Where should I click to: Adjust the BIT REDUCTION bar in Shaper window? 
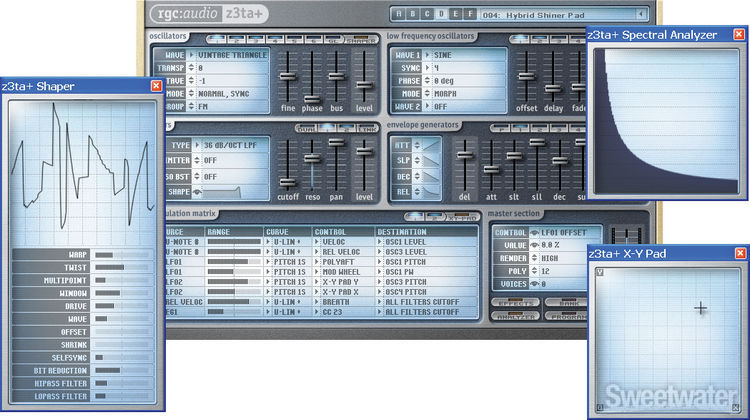point(123,371)
